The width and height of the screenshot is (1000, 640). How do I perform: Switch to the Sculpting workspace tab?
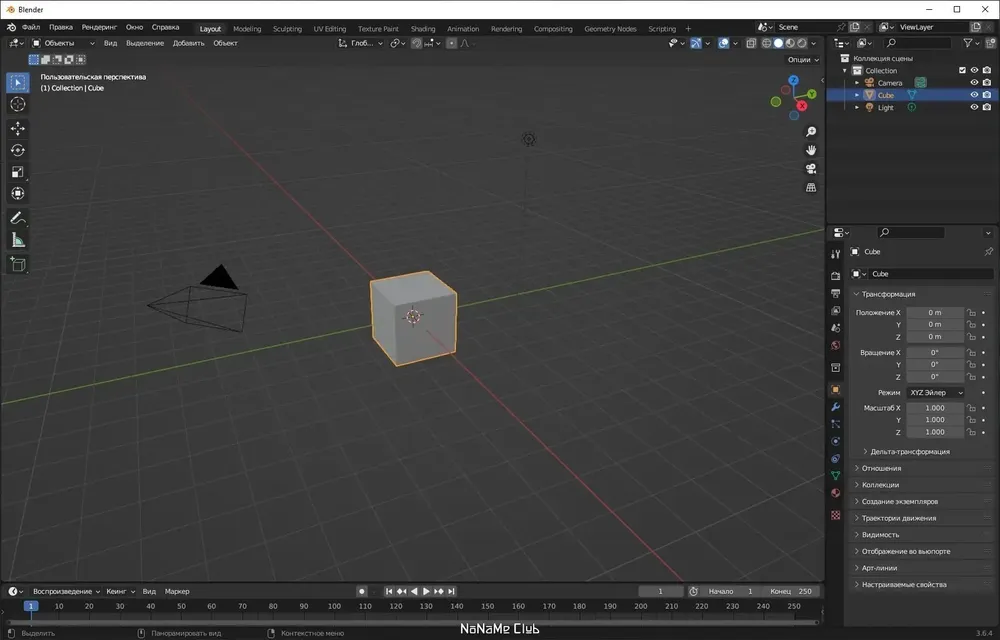[x=287, y=29]
